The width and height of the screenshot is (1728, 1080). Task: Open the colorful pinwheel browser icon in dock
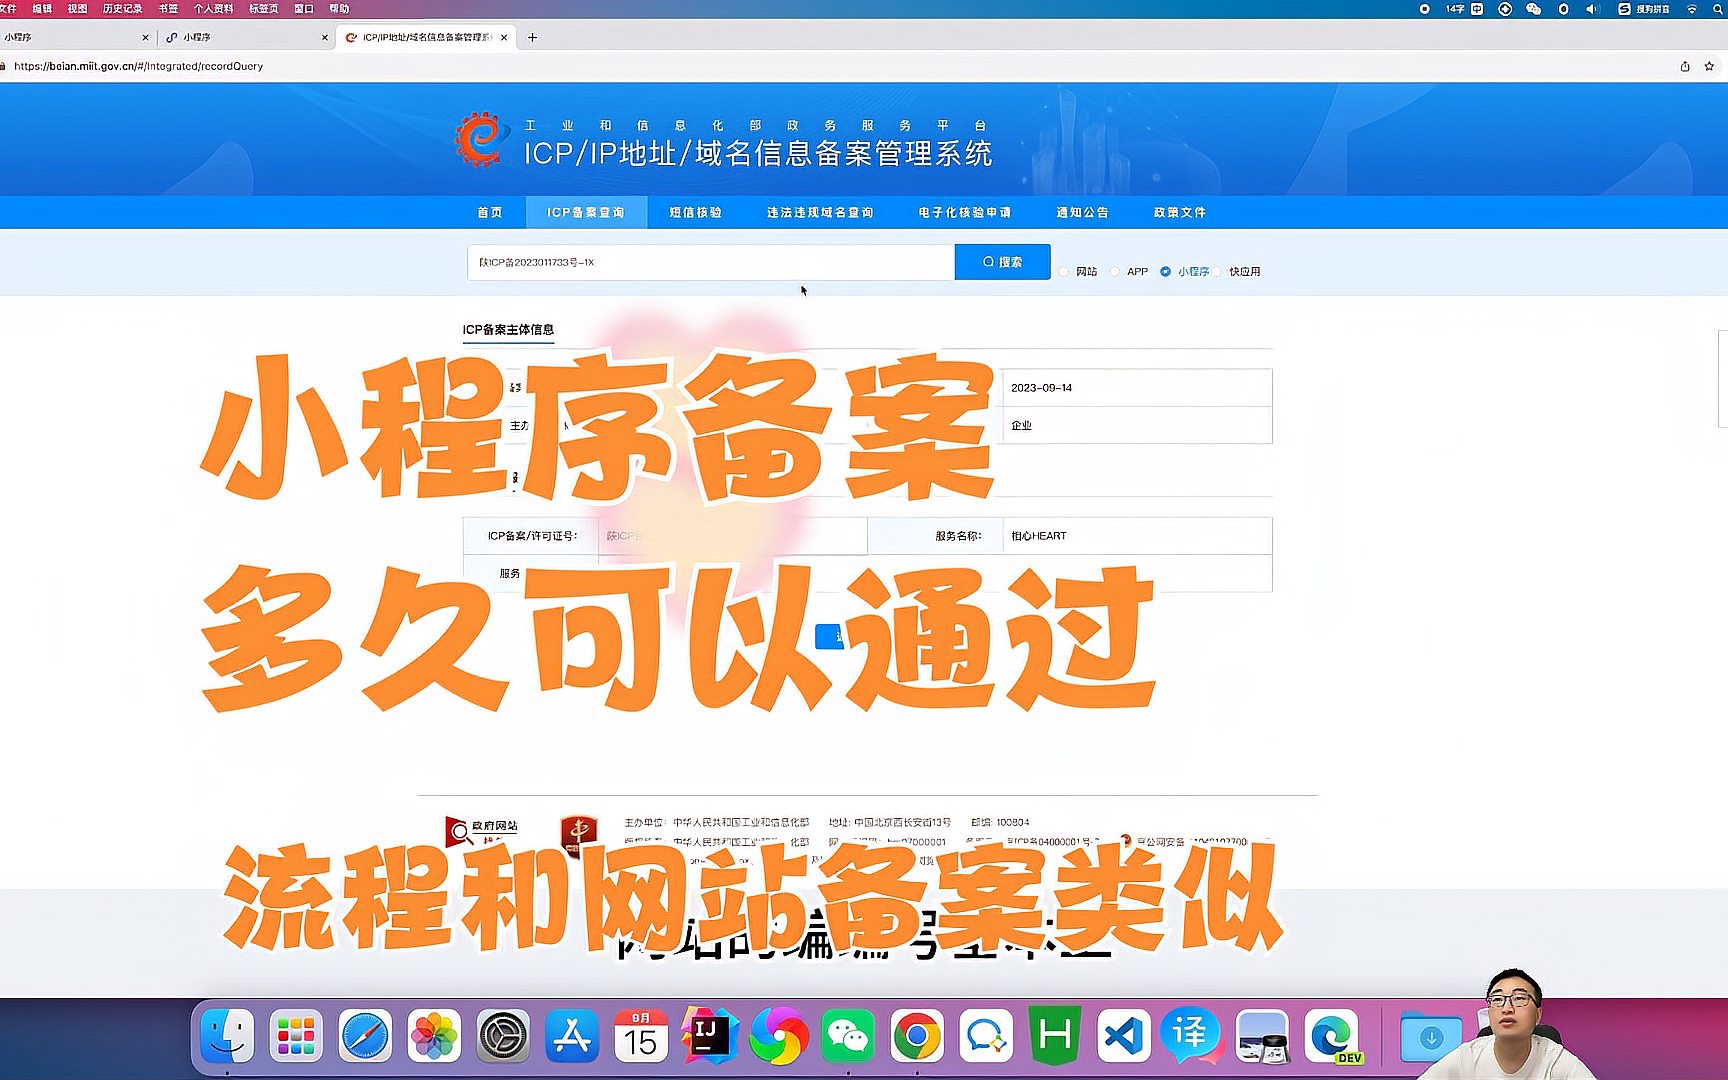(x=779, y=1036)
